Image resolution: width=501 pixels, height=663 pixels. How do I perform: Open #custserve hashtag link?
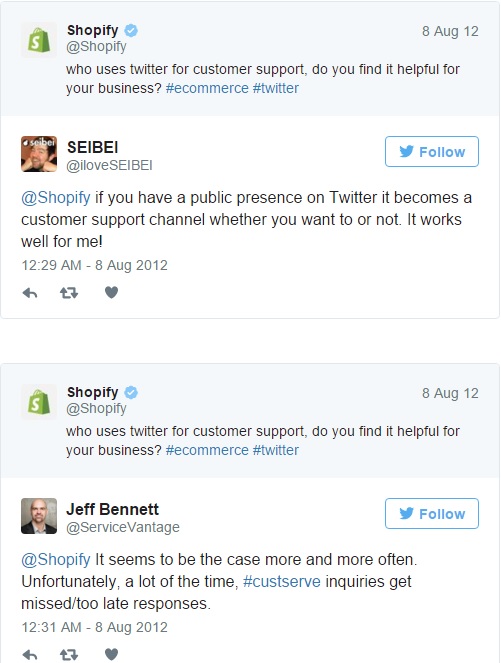282,581
